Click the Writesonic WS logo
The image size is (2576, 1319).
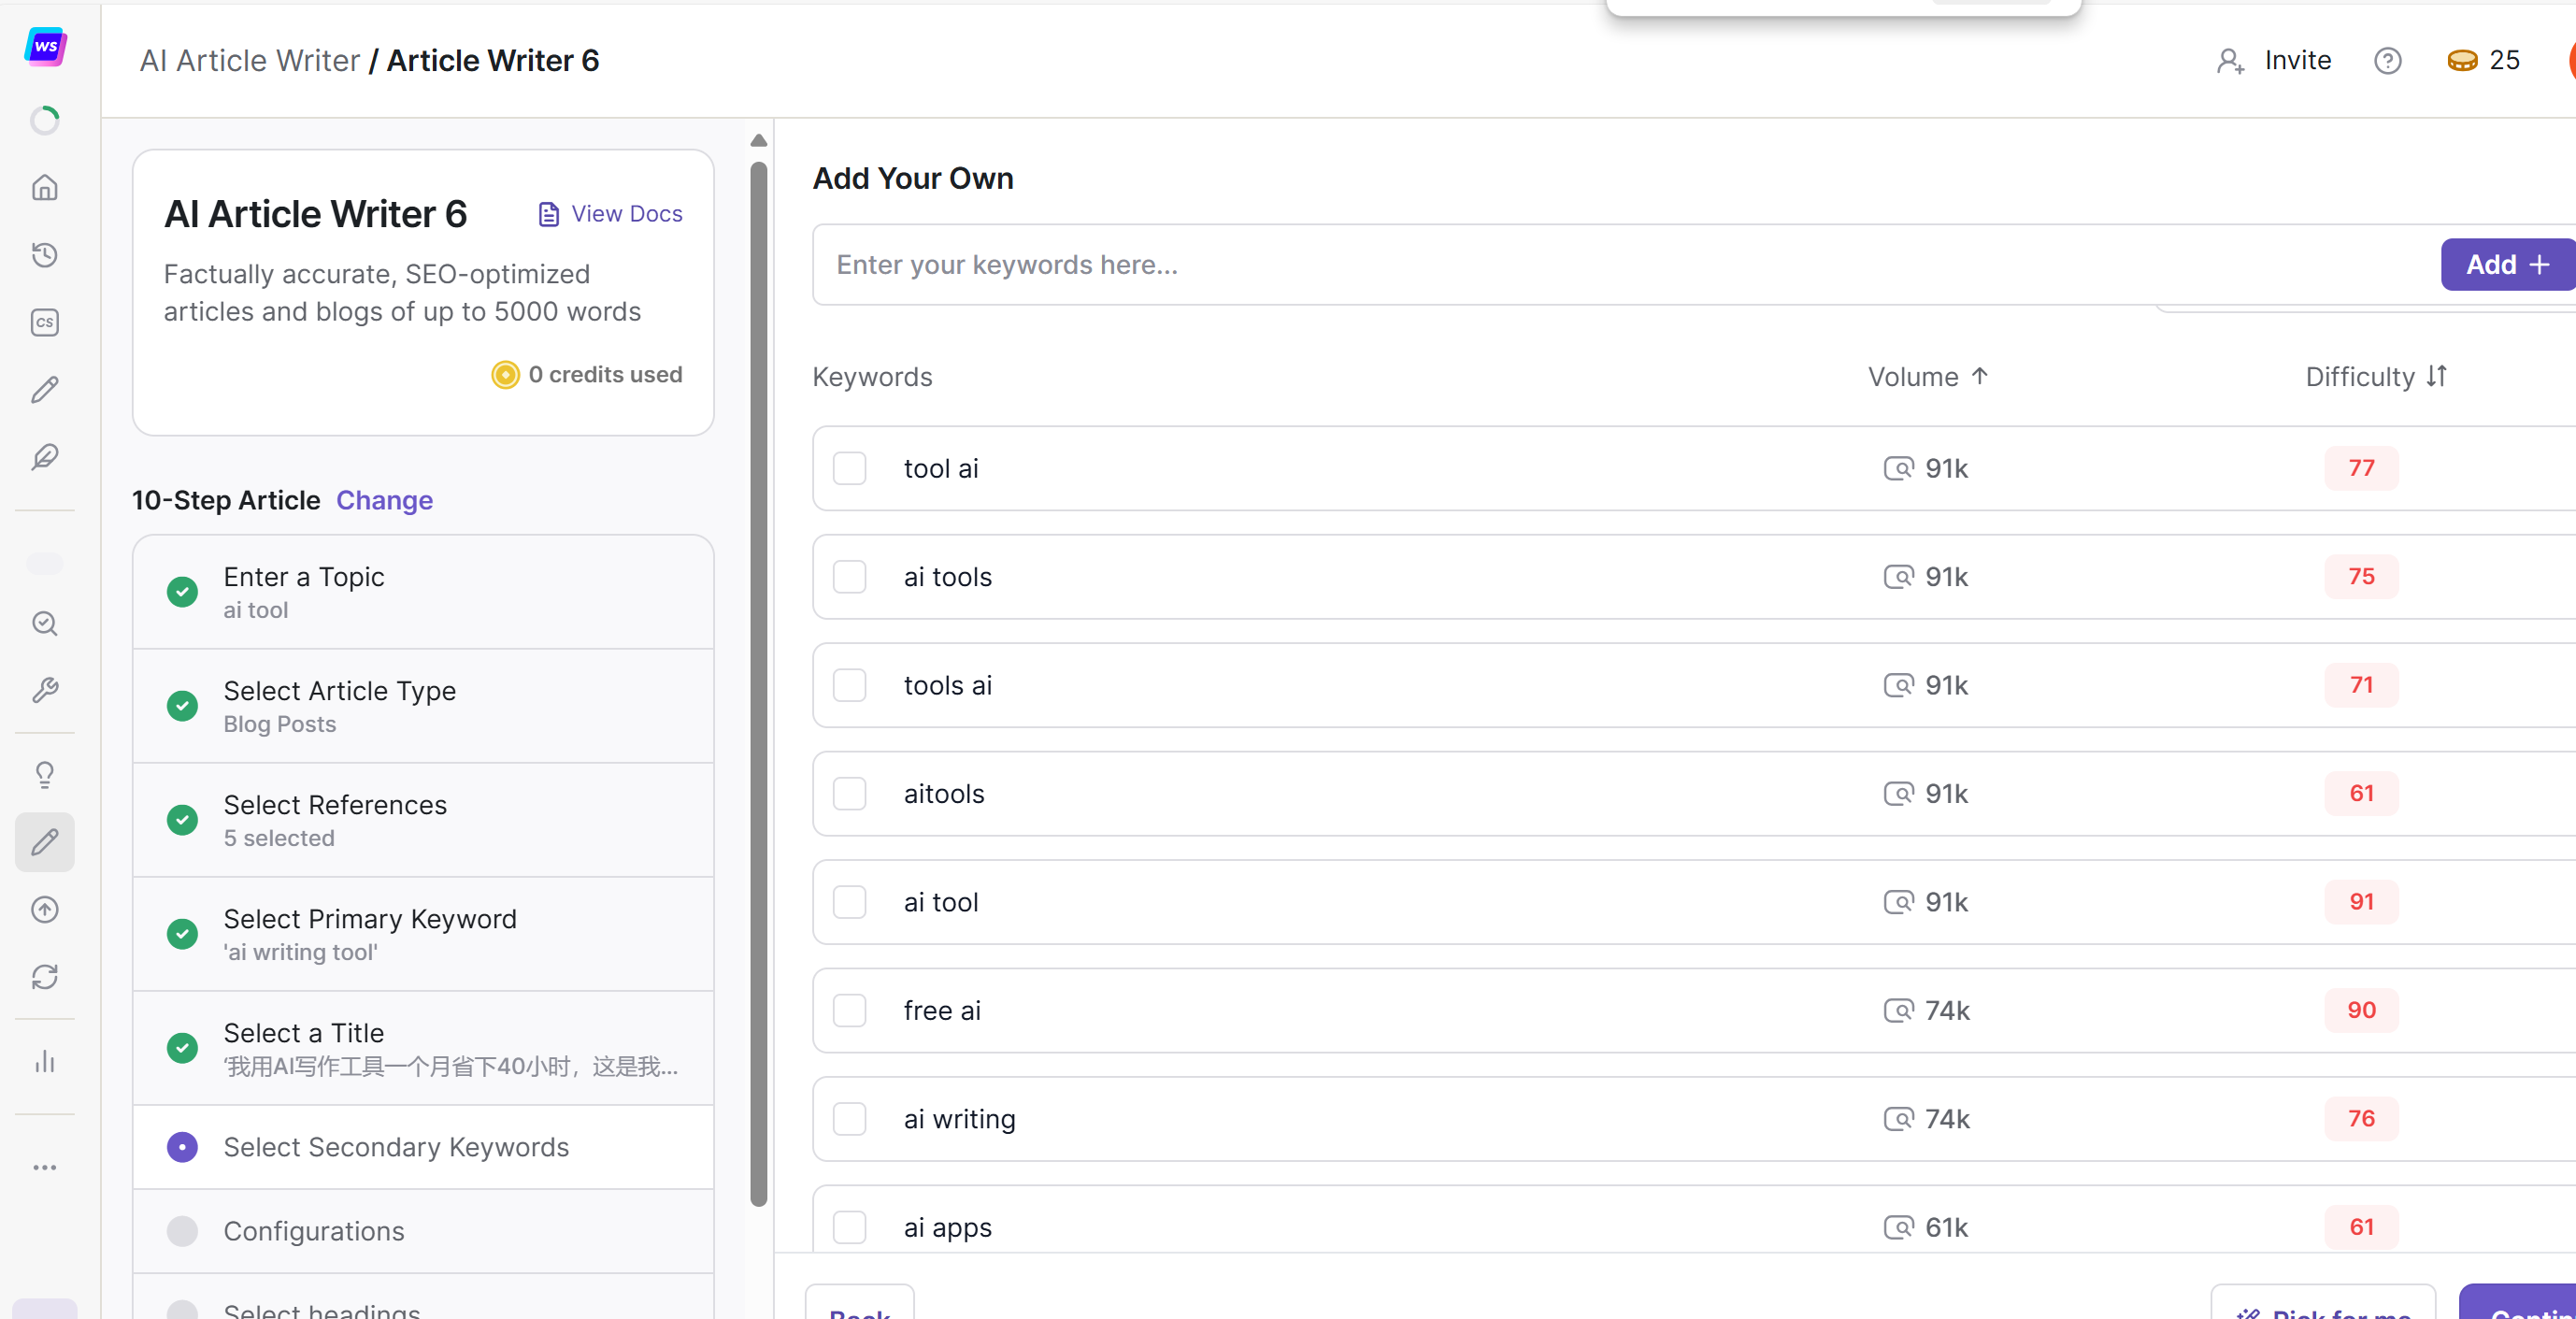pyautogui.click(x=45, y=46)
